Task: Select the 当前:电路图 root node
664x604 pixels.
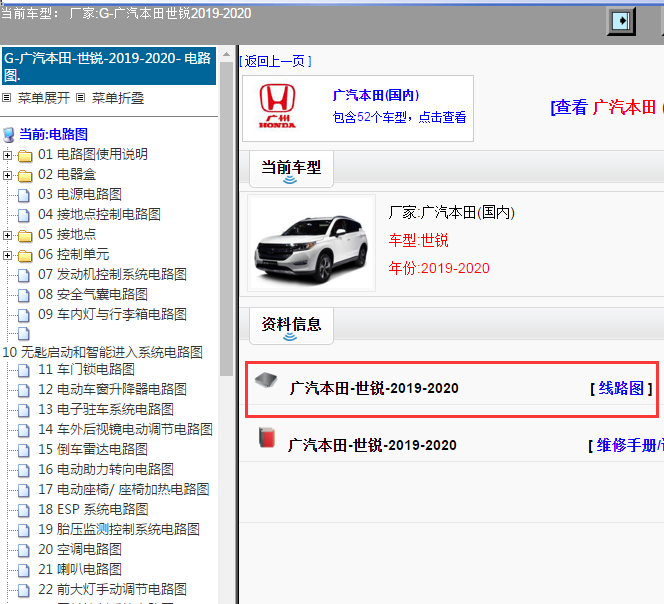Action: [x=53, y=134]
